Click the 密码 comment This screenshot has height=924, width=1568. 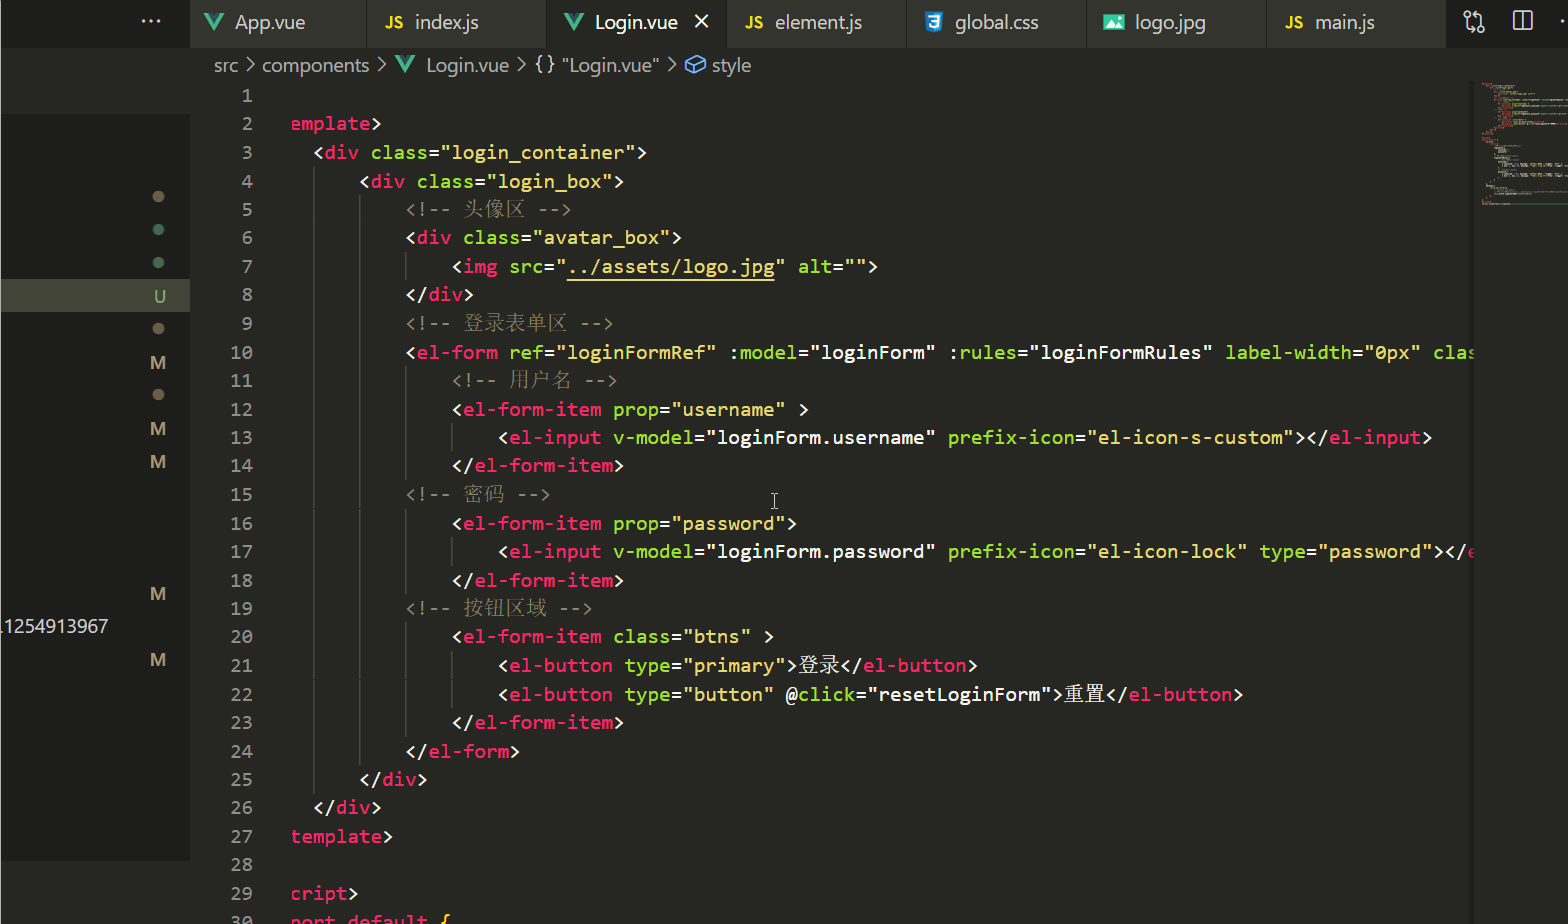click(478, 494)
